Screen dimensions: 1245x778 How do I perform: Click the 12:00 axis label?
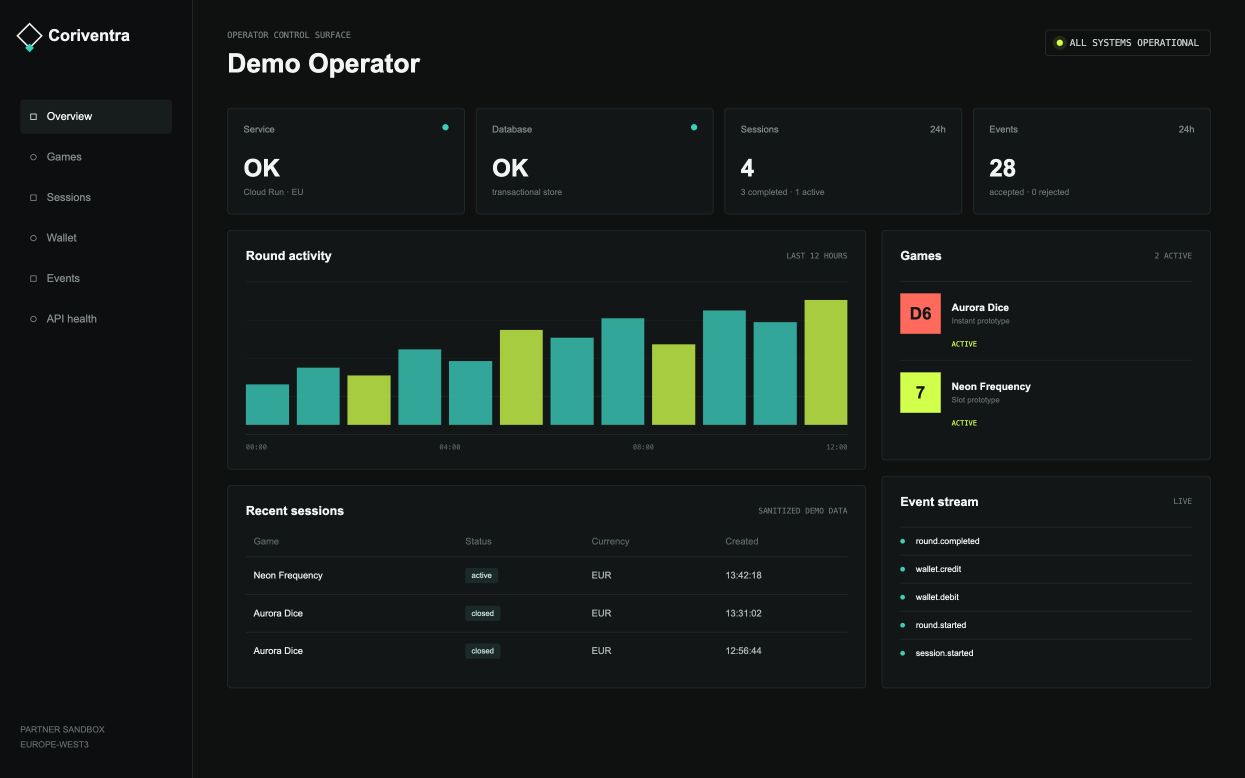click(x=837, y=447)
